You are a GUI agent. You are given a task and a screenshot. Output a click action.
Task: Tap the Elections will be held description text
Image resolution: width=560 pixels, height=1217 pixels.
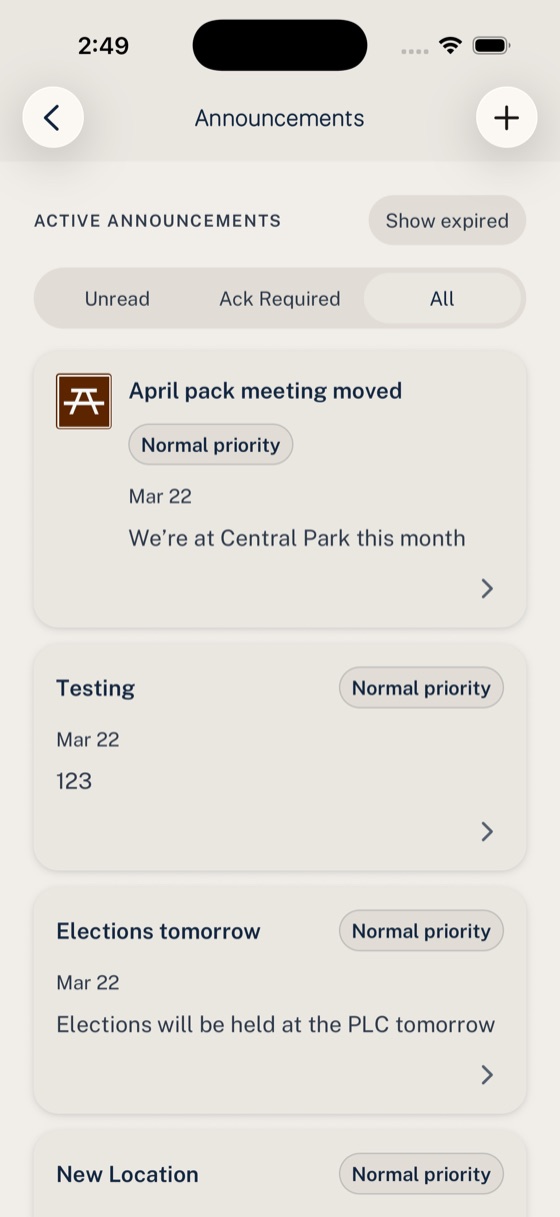(x=276, y=1024)
